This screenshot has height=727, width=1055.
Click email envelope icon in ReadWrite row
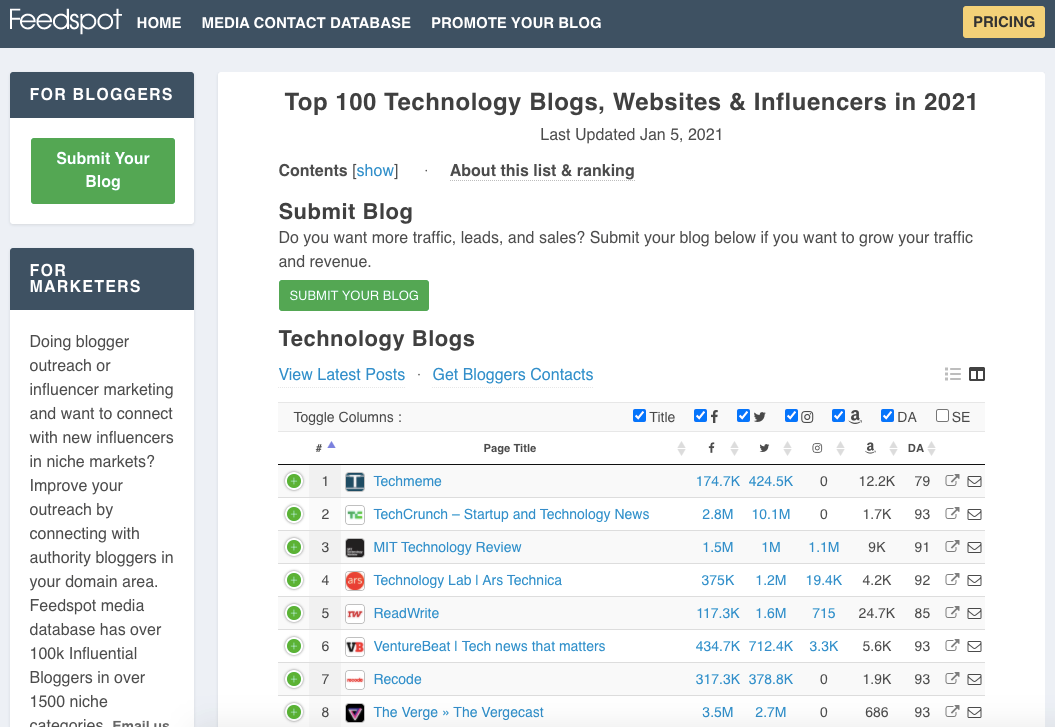tap(974, 613)
